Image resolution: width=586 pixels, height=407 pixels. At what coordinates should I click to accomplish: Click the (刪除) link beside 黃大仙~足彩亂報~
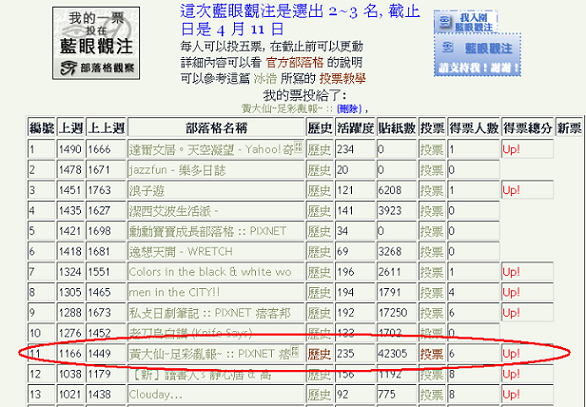point(349,109)
